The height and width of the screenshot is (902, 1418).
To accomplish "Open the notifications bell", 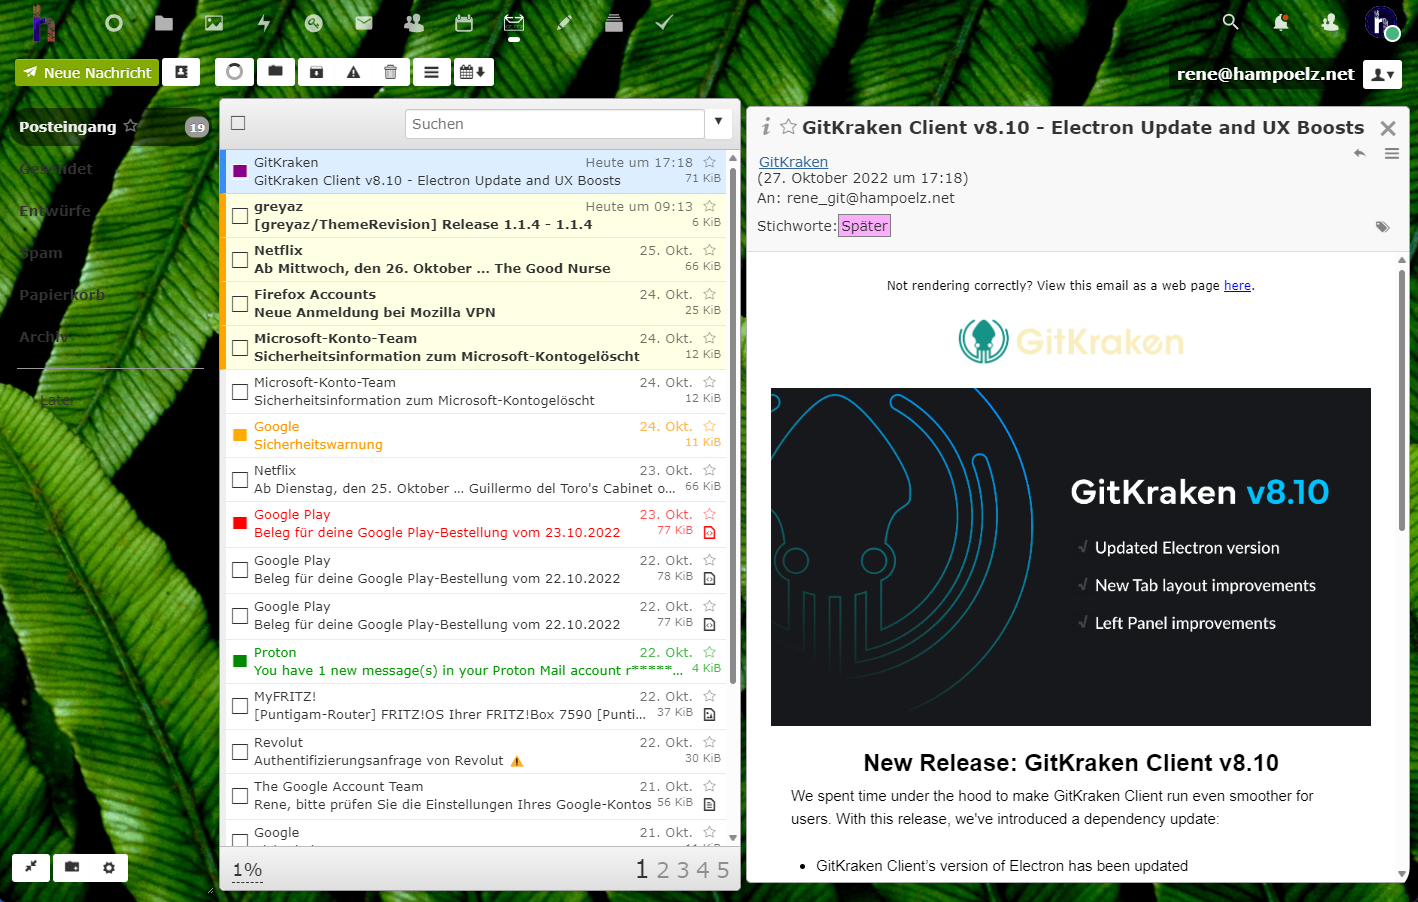I will pos(1281,22).
